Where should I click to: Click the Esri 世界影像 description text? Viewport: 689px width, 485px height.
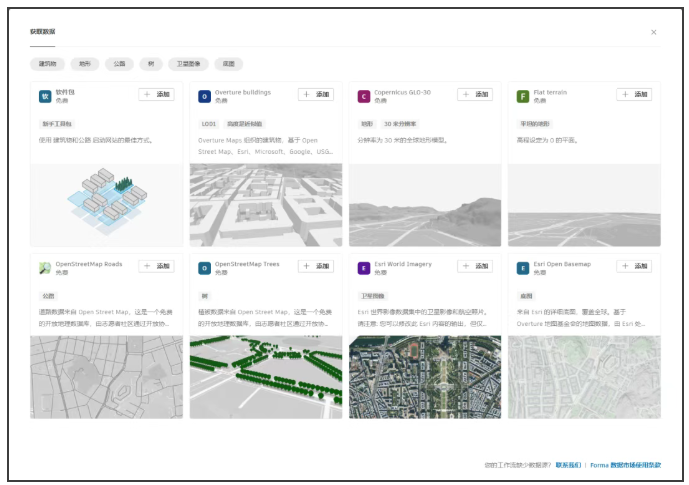pyautogui.click(x=422, y=318)
